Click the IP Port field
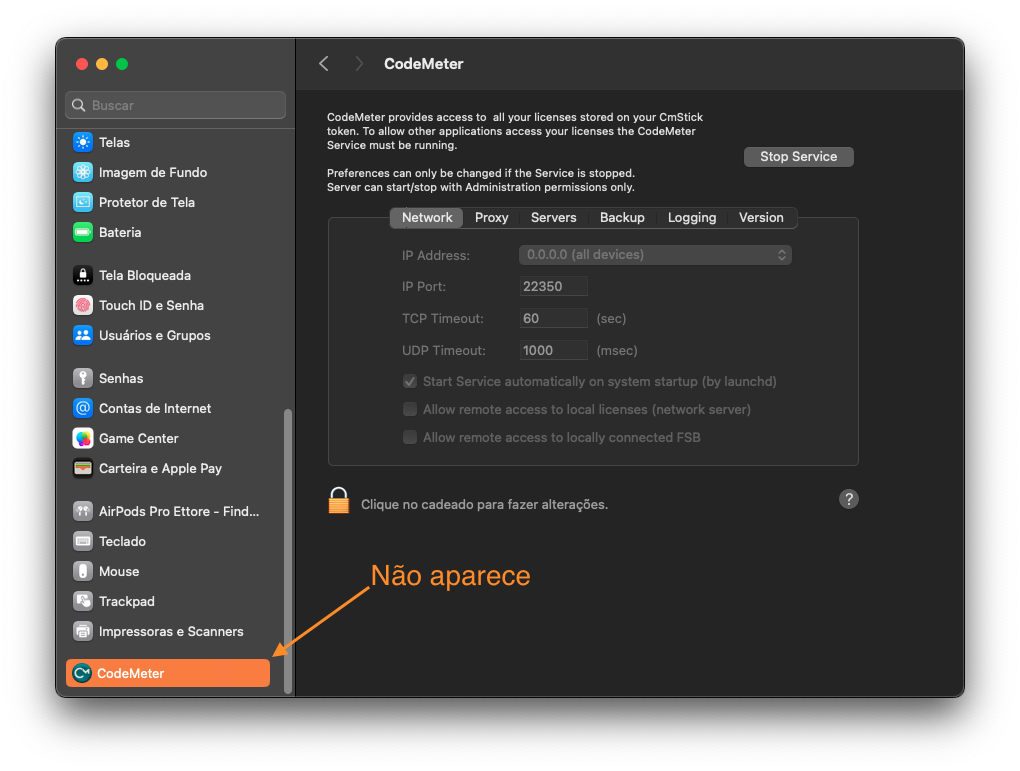1020x771 pixels. [554, 286]
